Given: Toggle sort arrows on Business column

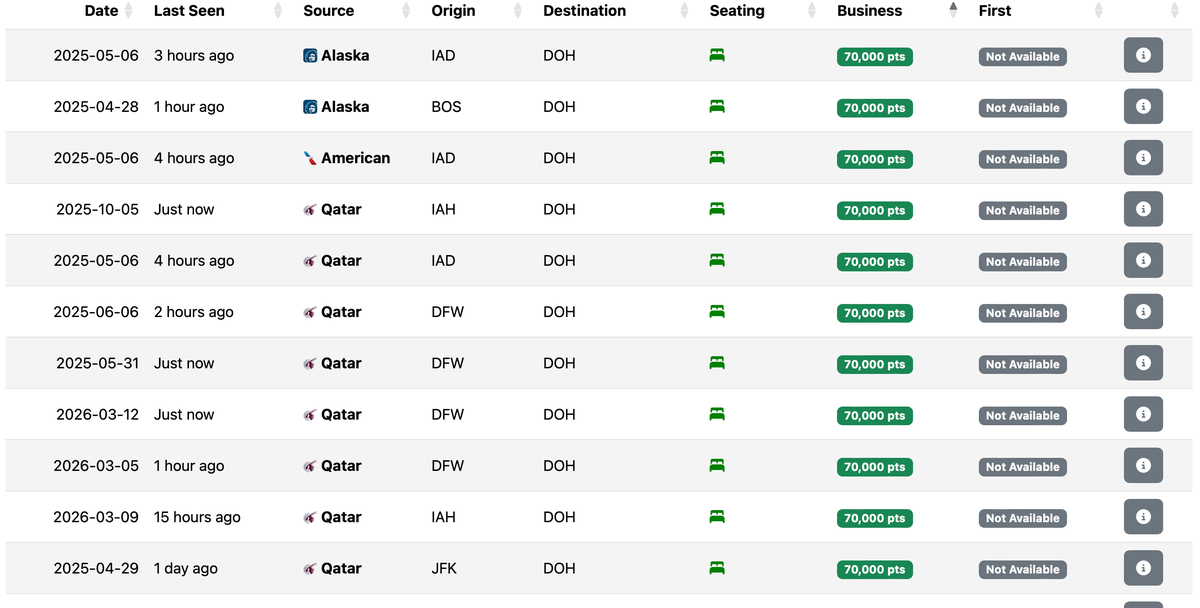Looking at the screenshot, I should (953, 11).
